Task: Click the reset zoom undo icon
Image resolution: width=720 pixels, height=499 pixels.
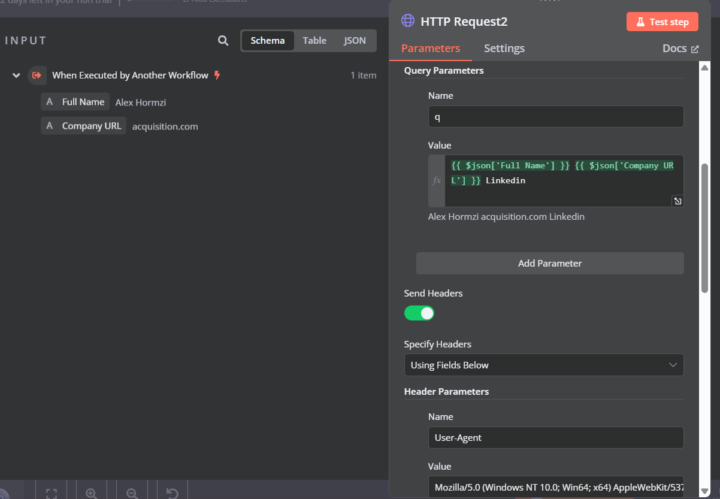Action: (x=172, y=492)
